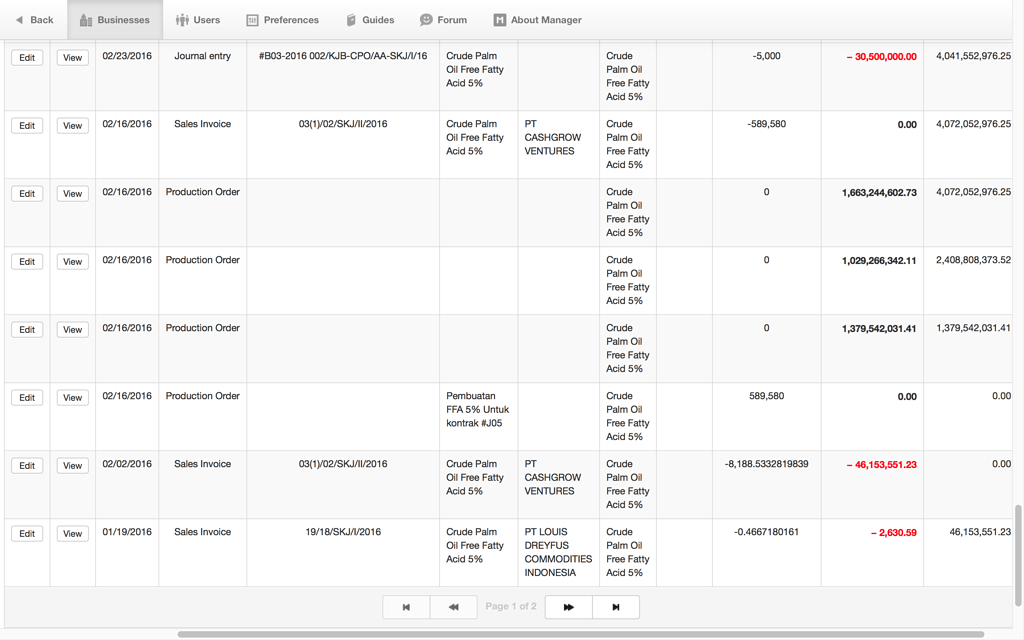The width and height of the screenshot is (1024, 640).
Task: Advance with the next page icon
Action: [568, 606]
